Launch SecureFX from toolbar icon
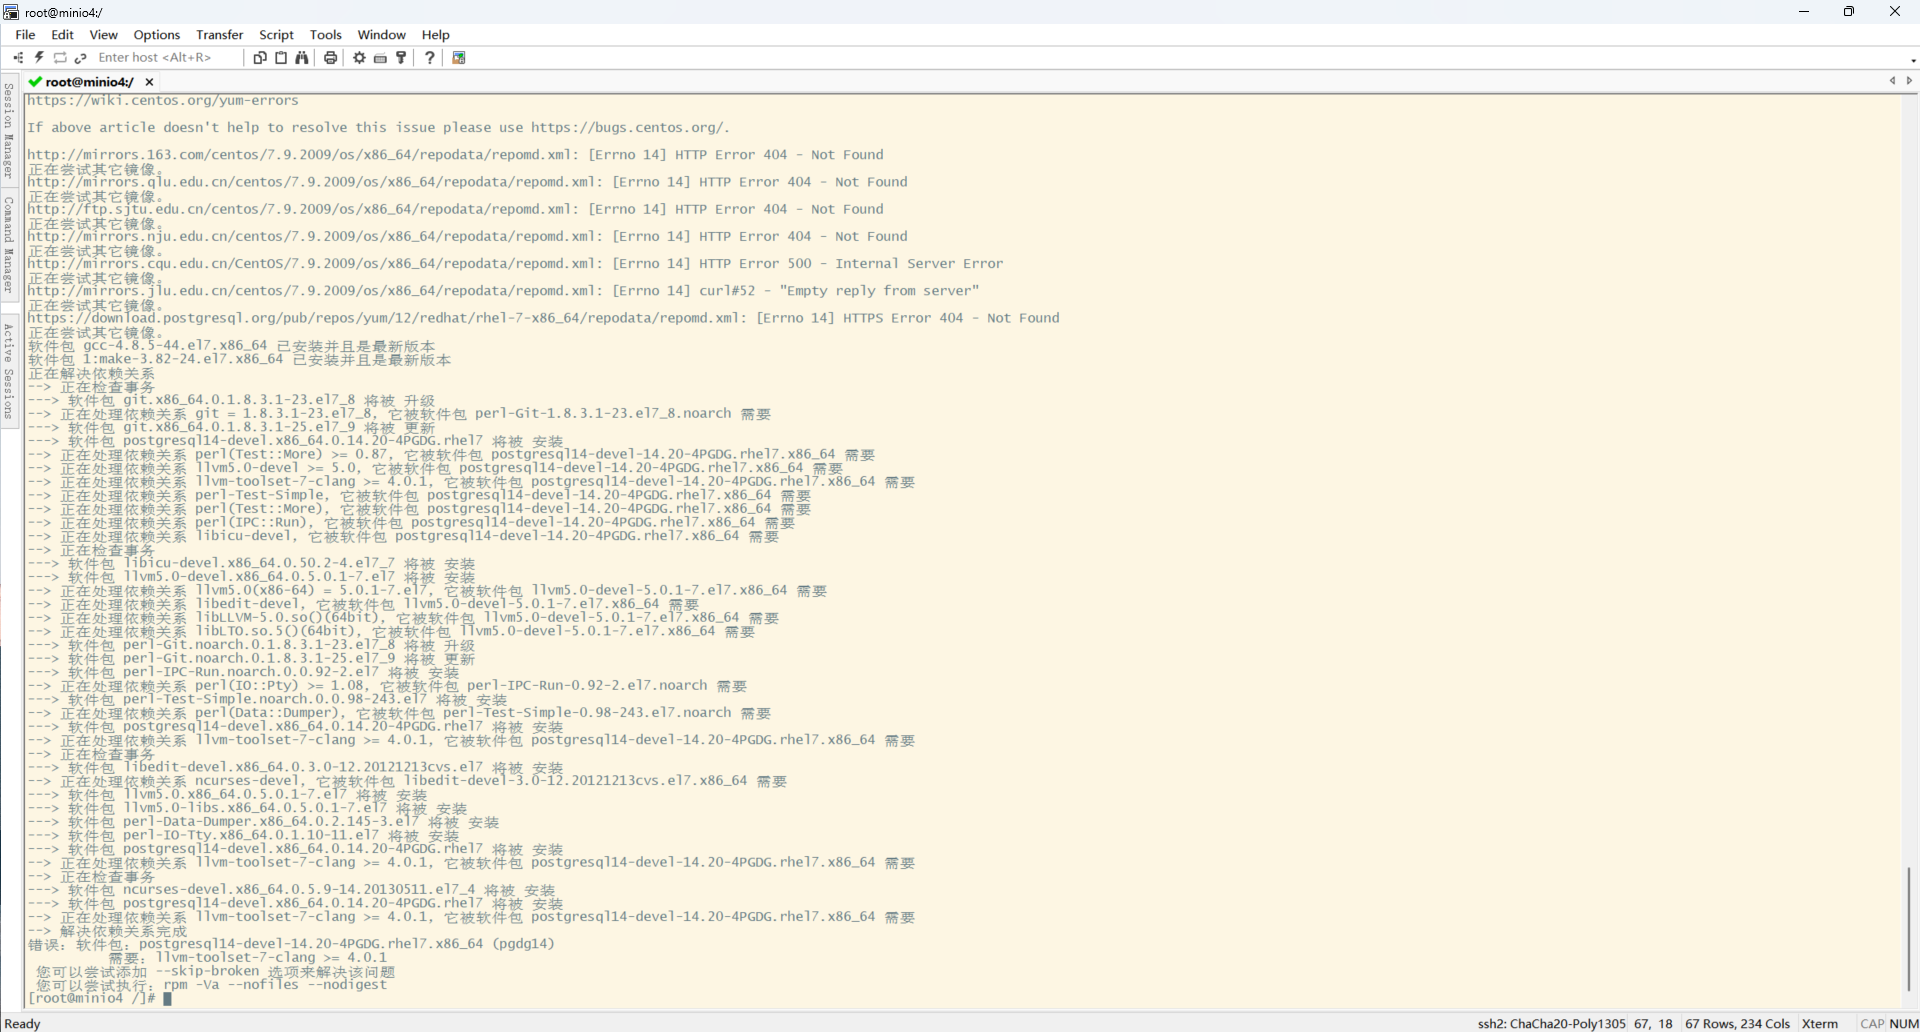1920x1032 pixels. tap(459, 58)
